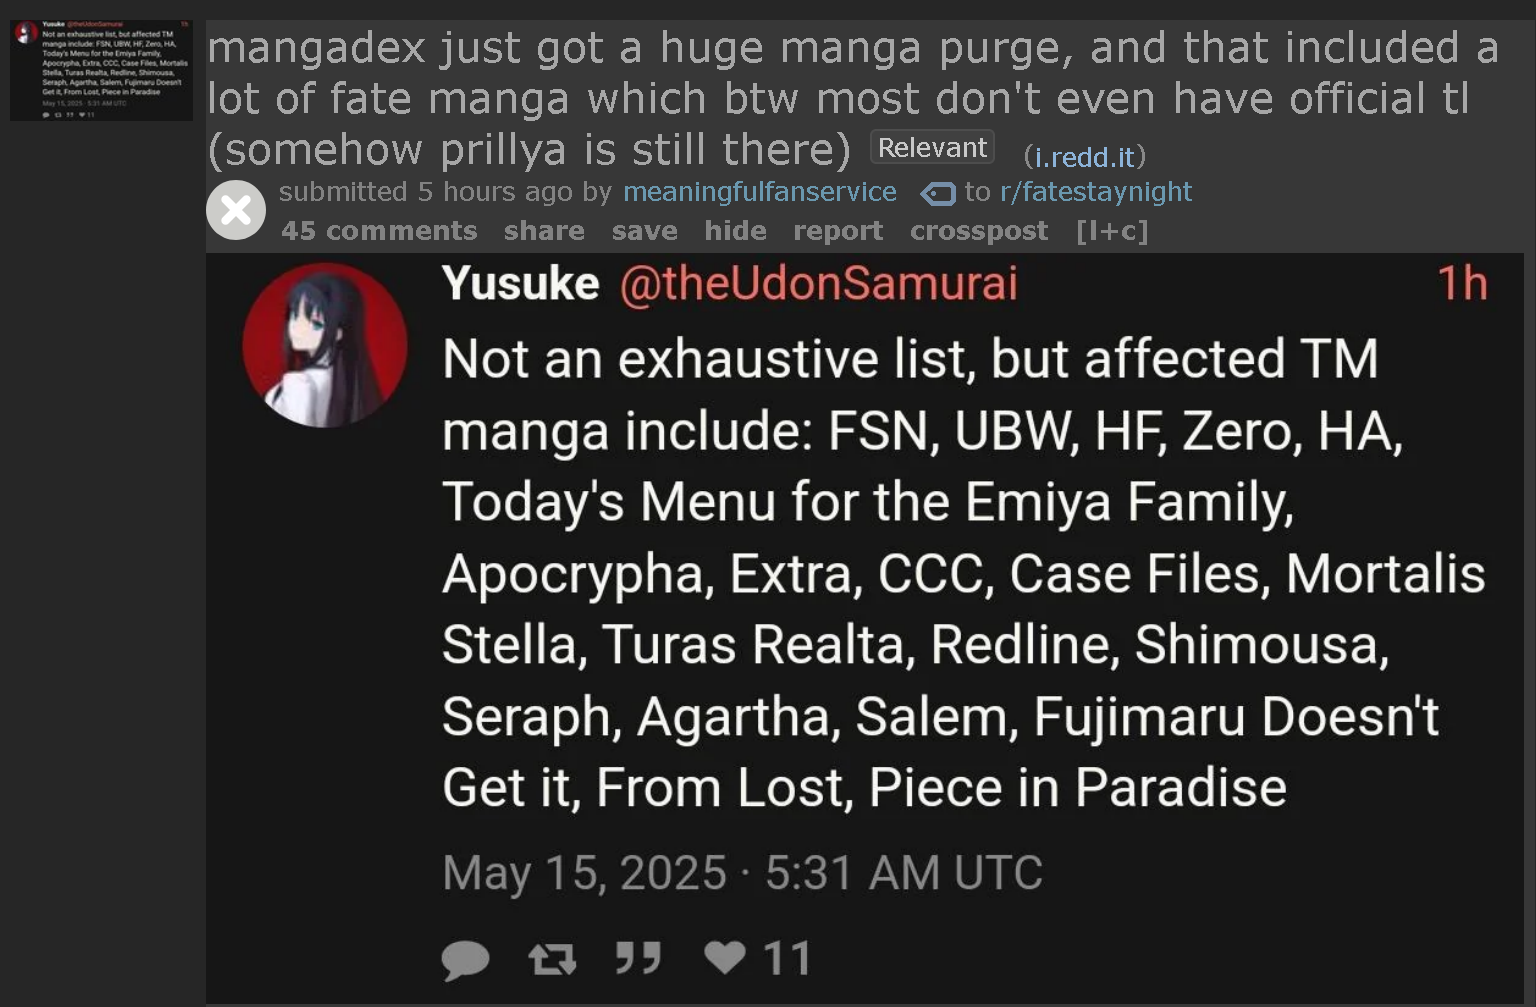Click Yusuke's profile avatar
Screen dimensions: 1536x1007
325,345
